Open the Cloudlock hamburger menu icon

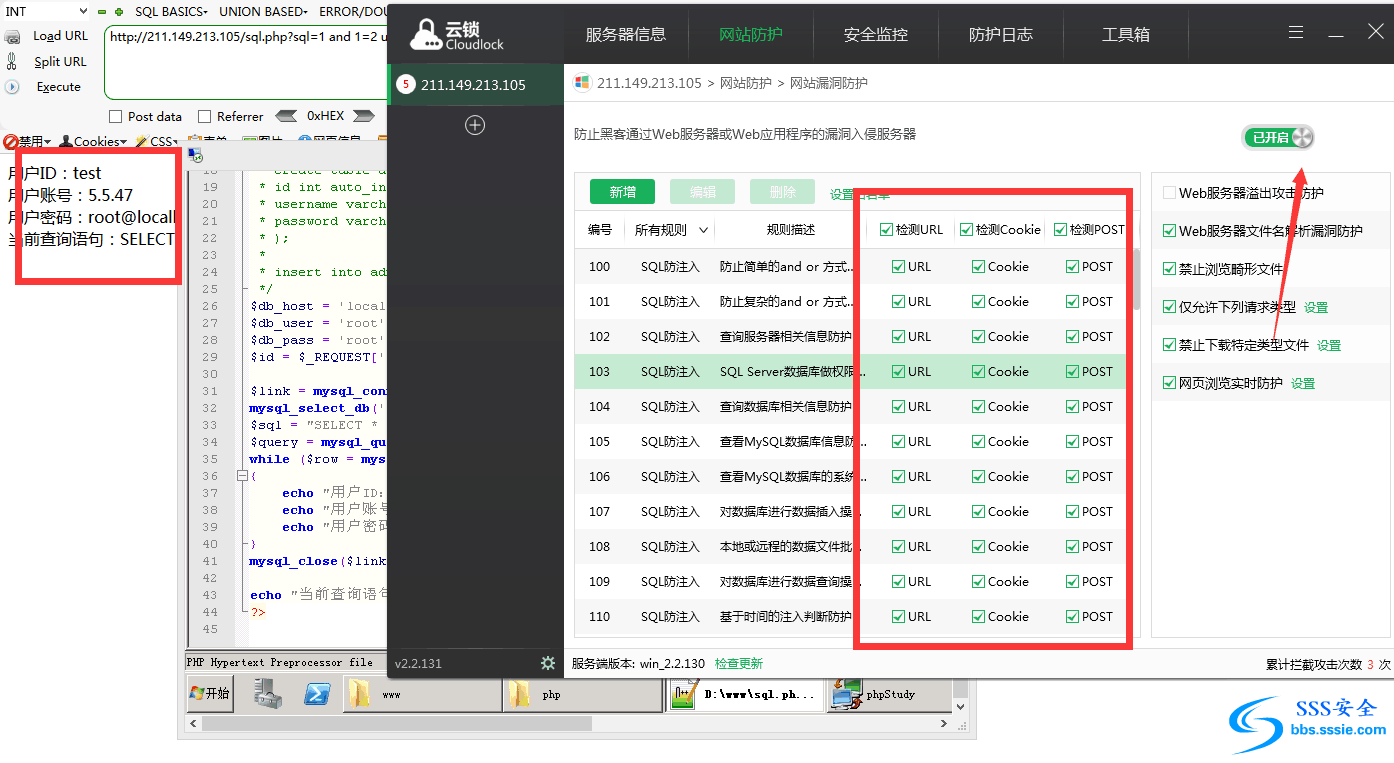pos(1296,32)
